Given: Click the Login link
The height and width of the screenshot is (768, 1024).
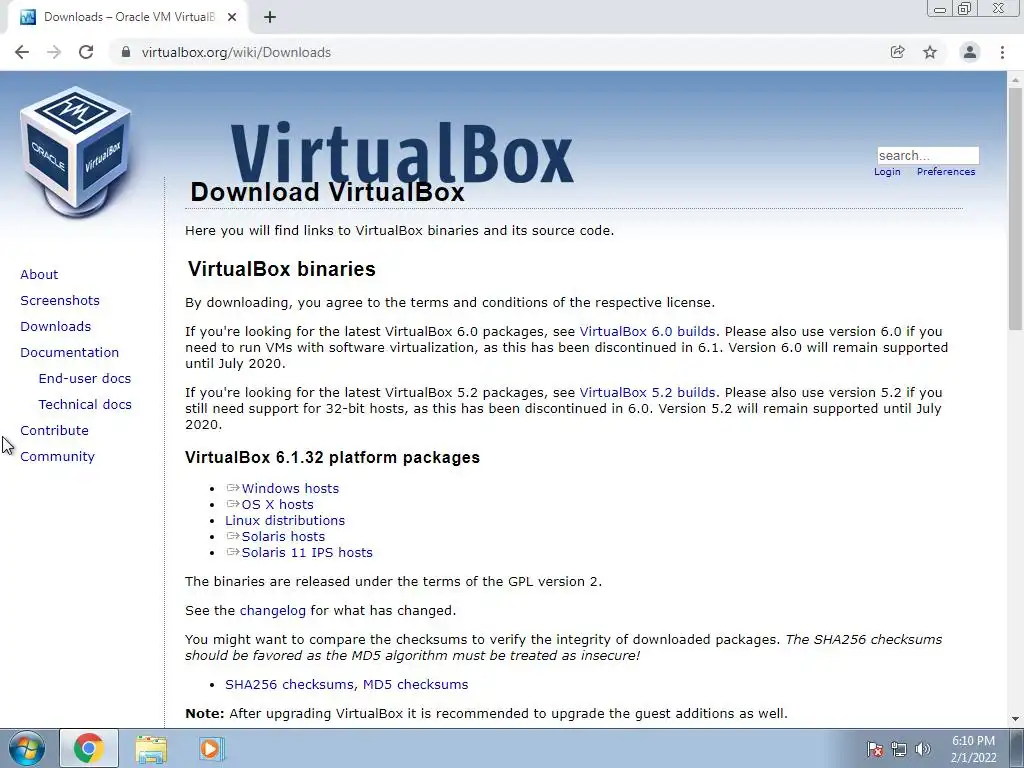Looking at the screenshot, I should [887, 172].
